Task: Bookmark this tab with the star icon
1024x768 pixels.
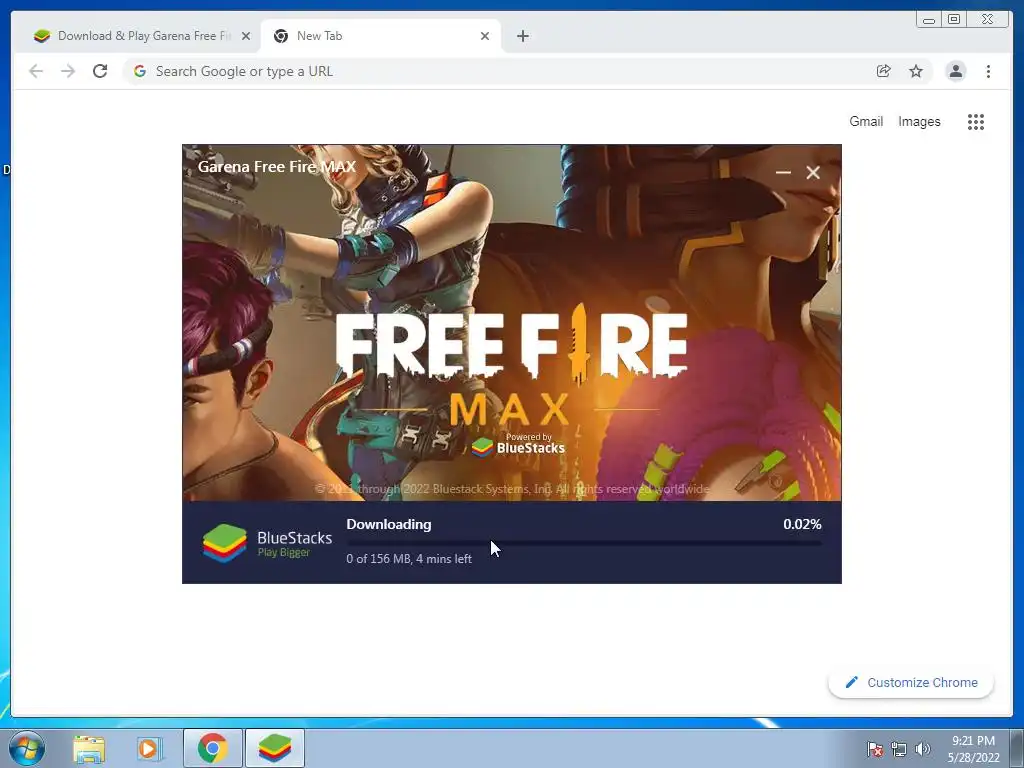Action: pyautogui.click(x=916, y=71)
